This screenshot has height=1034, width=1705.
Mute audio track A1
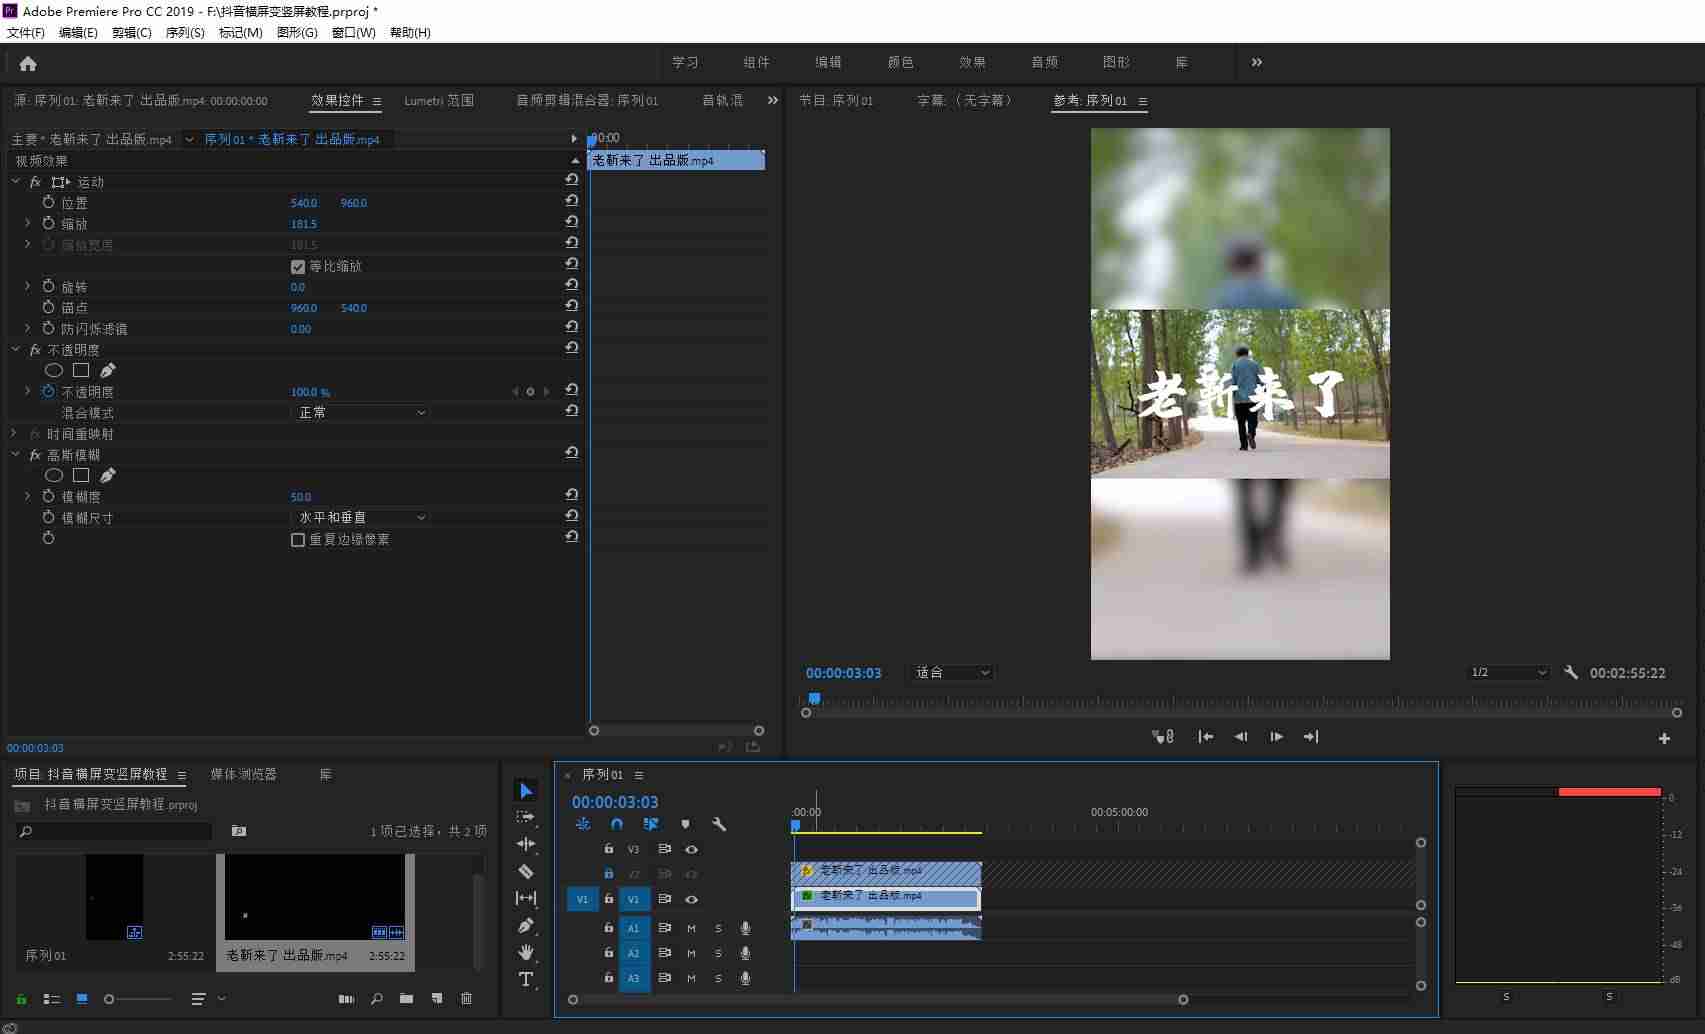point(691,928)
